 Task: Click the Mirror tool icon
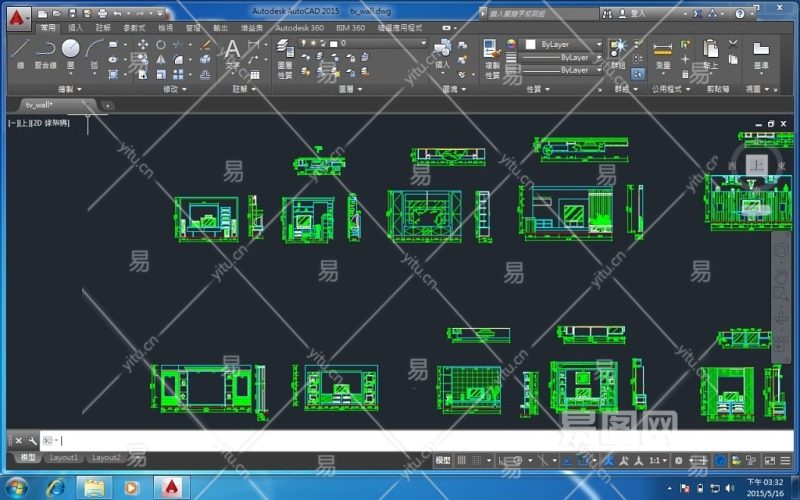161,60
